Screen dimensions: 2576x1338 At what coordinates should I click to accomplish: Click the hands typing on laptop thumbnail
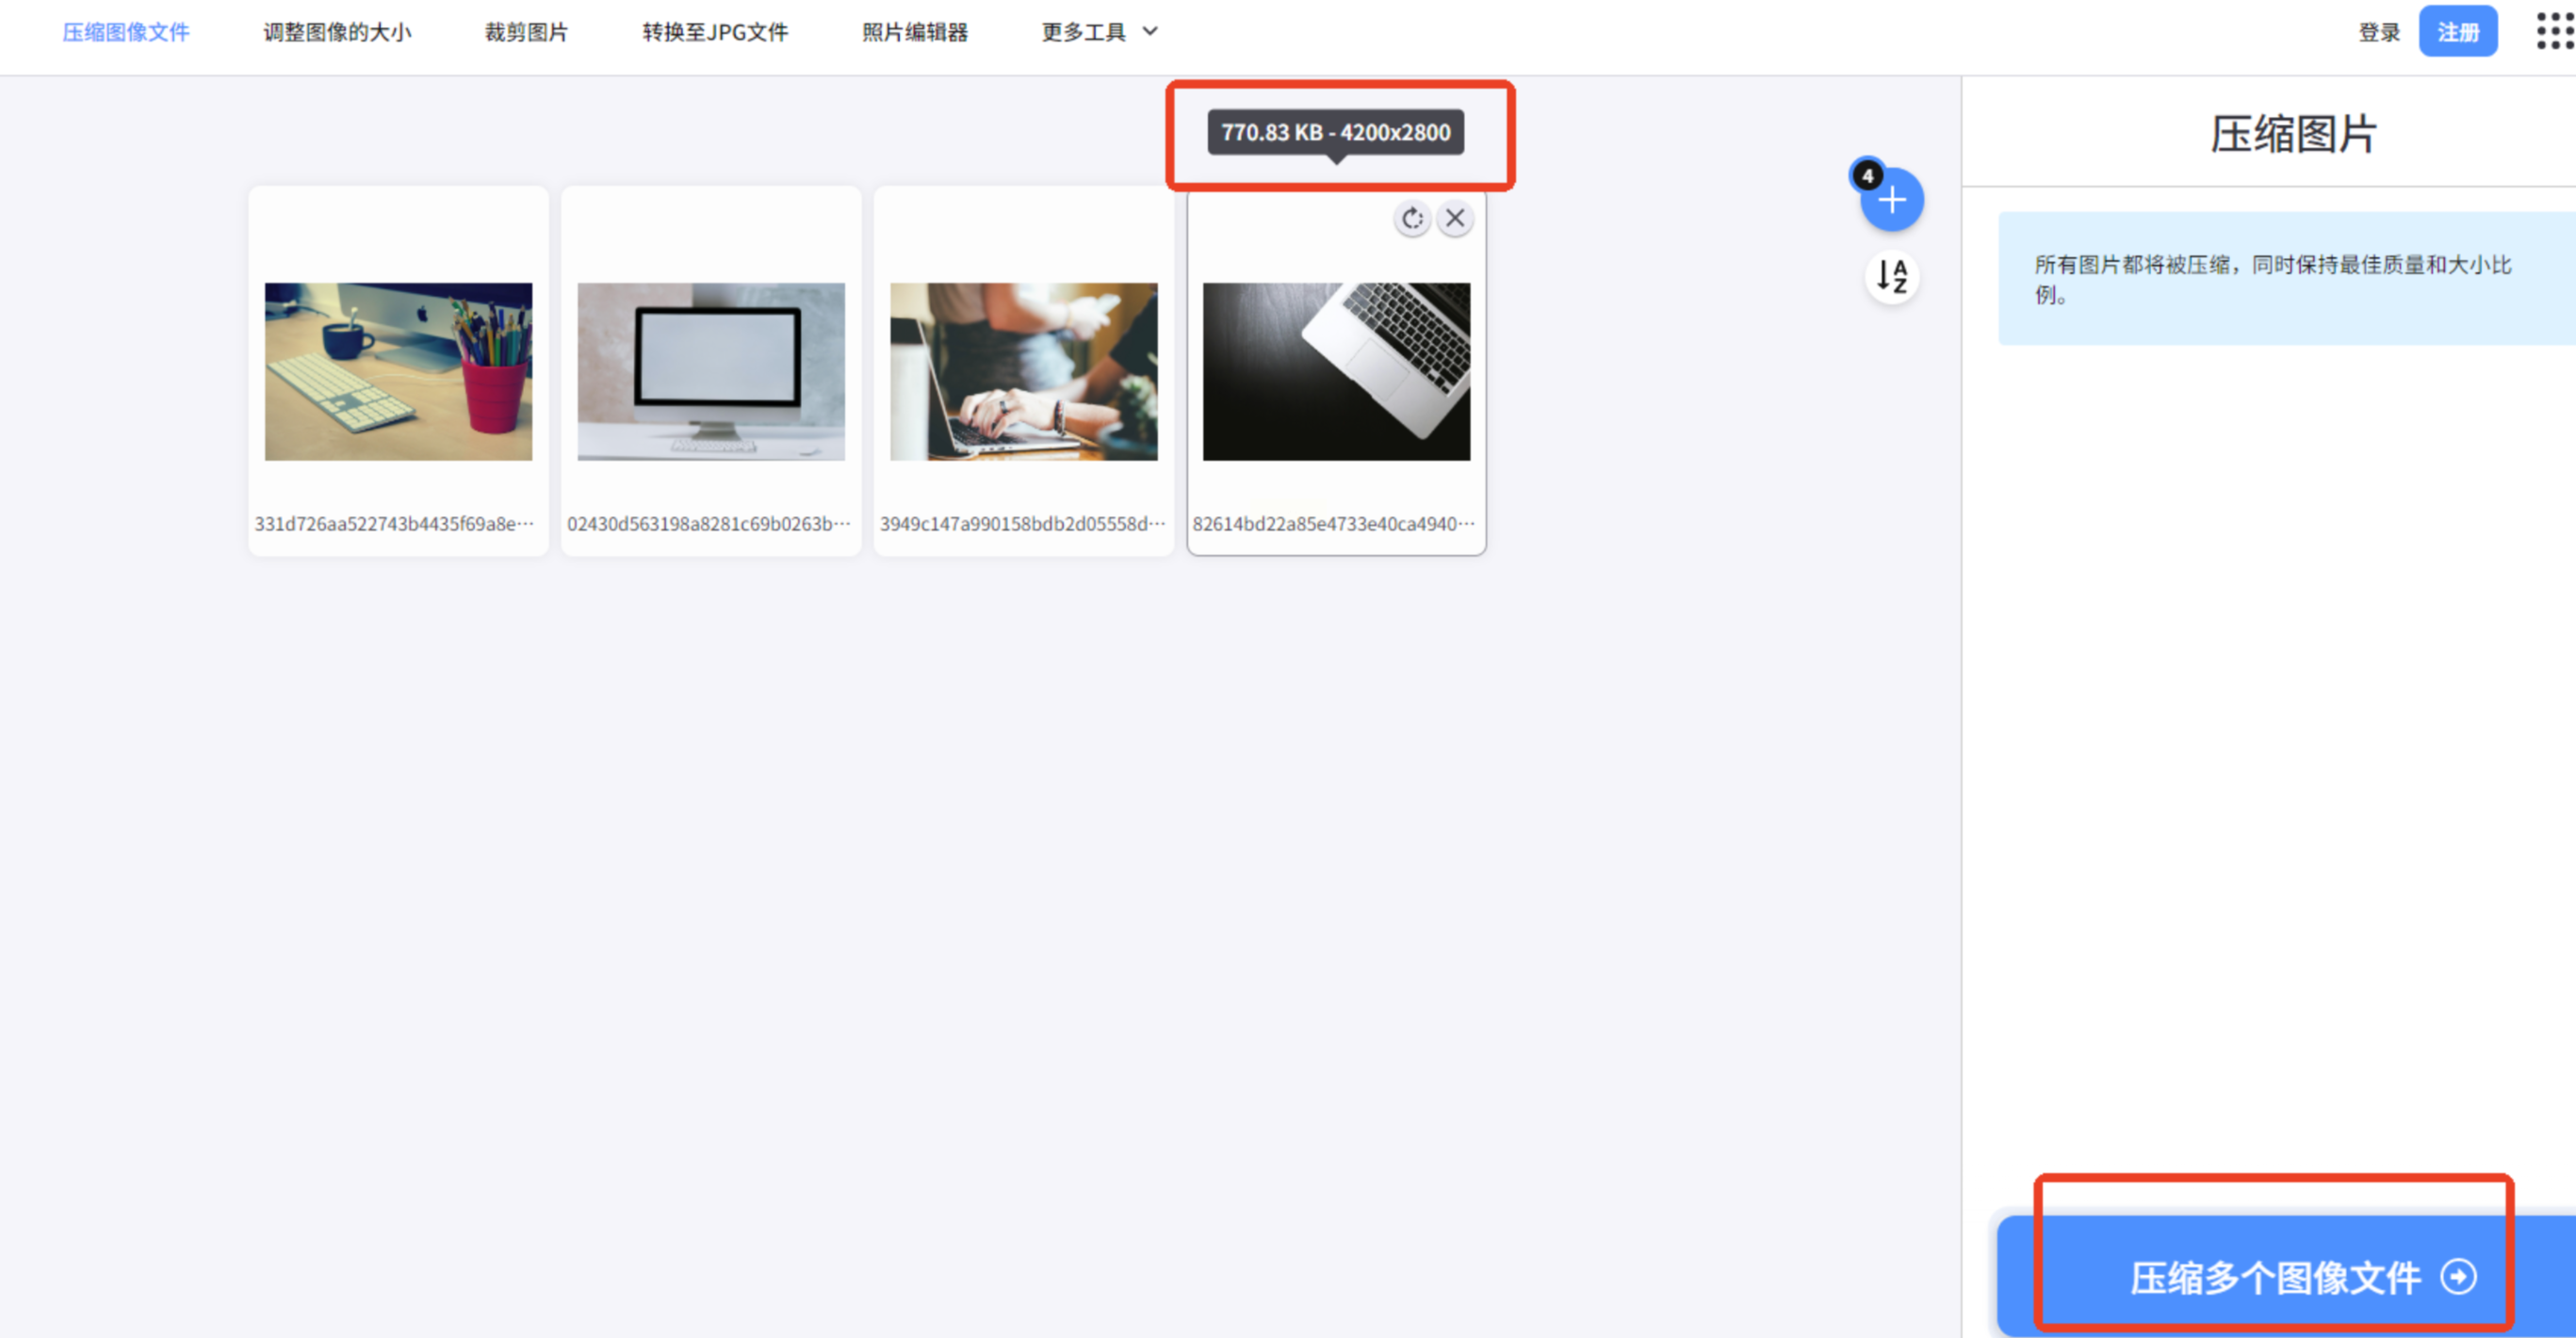[x=1024, y=371]
